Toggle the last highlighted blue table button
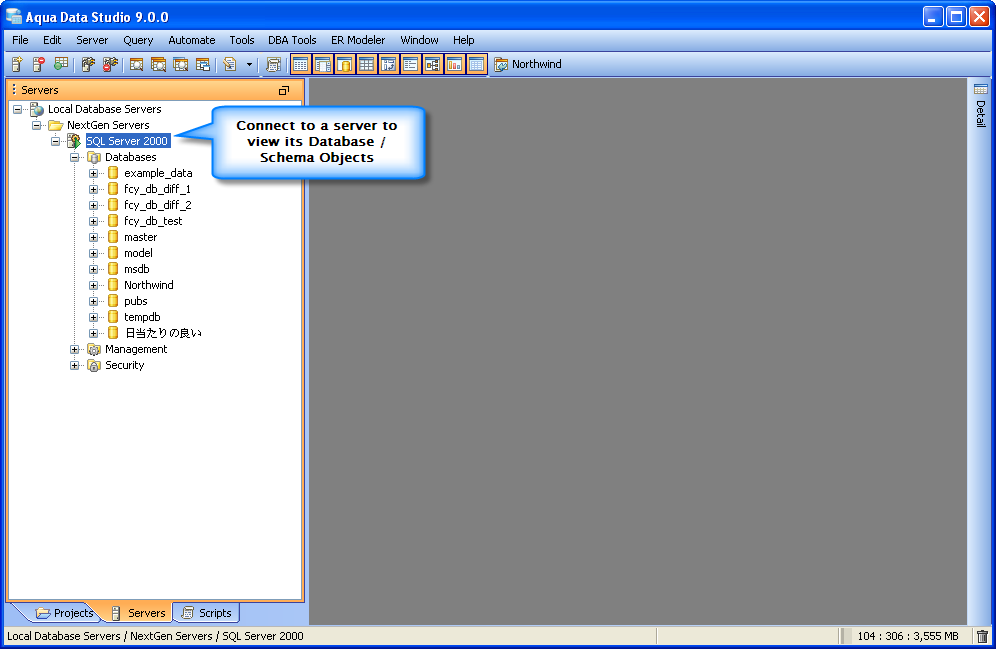 click(x=476, y=64)
